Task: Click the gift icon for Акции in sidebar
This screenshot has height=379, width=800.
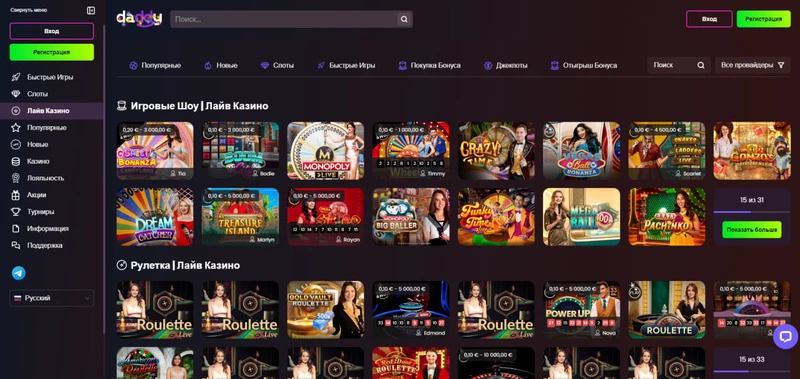Action: (x=16, y=195)
